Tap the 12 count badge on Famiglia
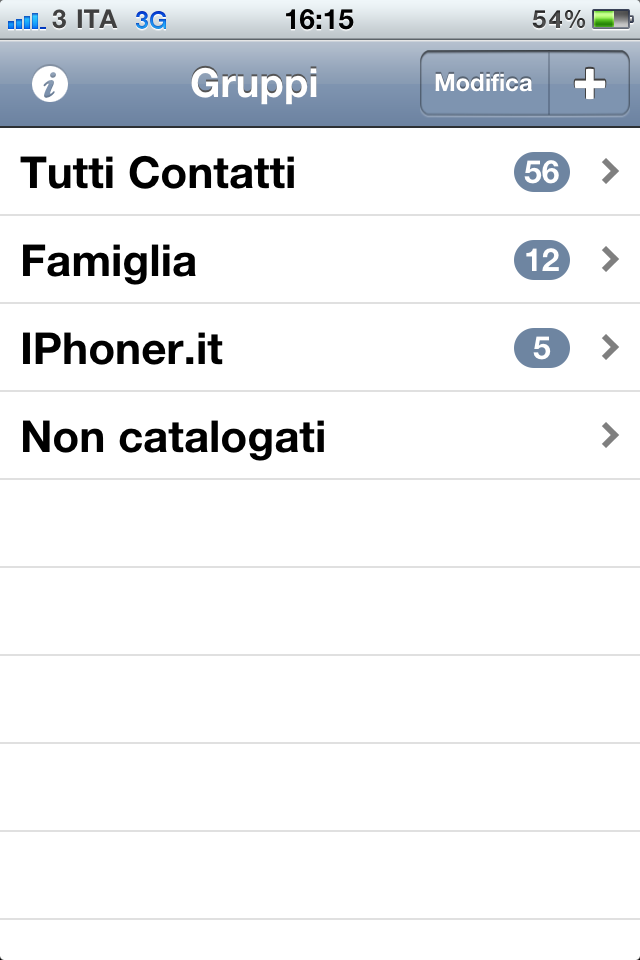 (541, 260)
